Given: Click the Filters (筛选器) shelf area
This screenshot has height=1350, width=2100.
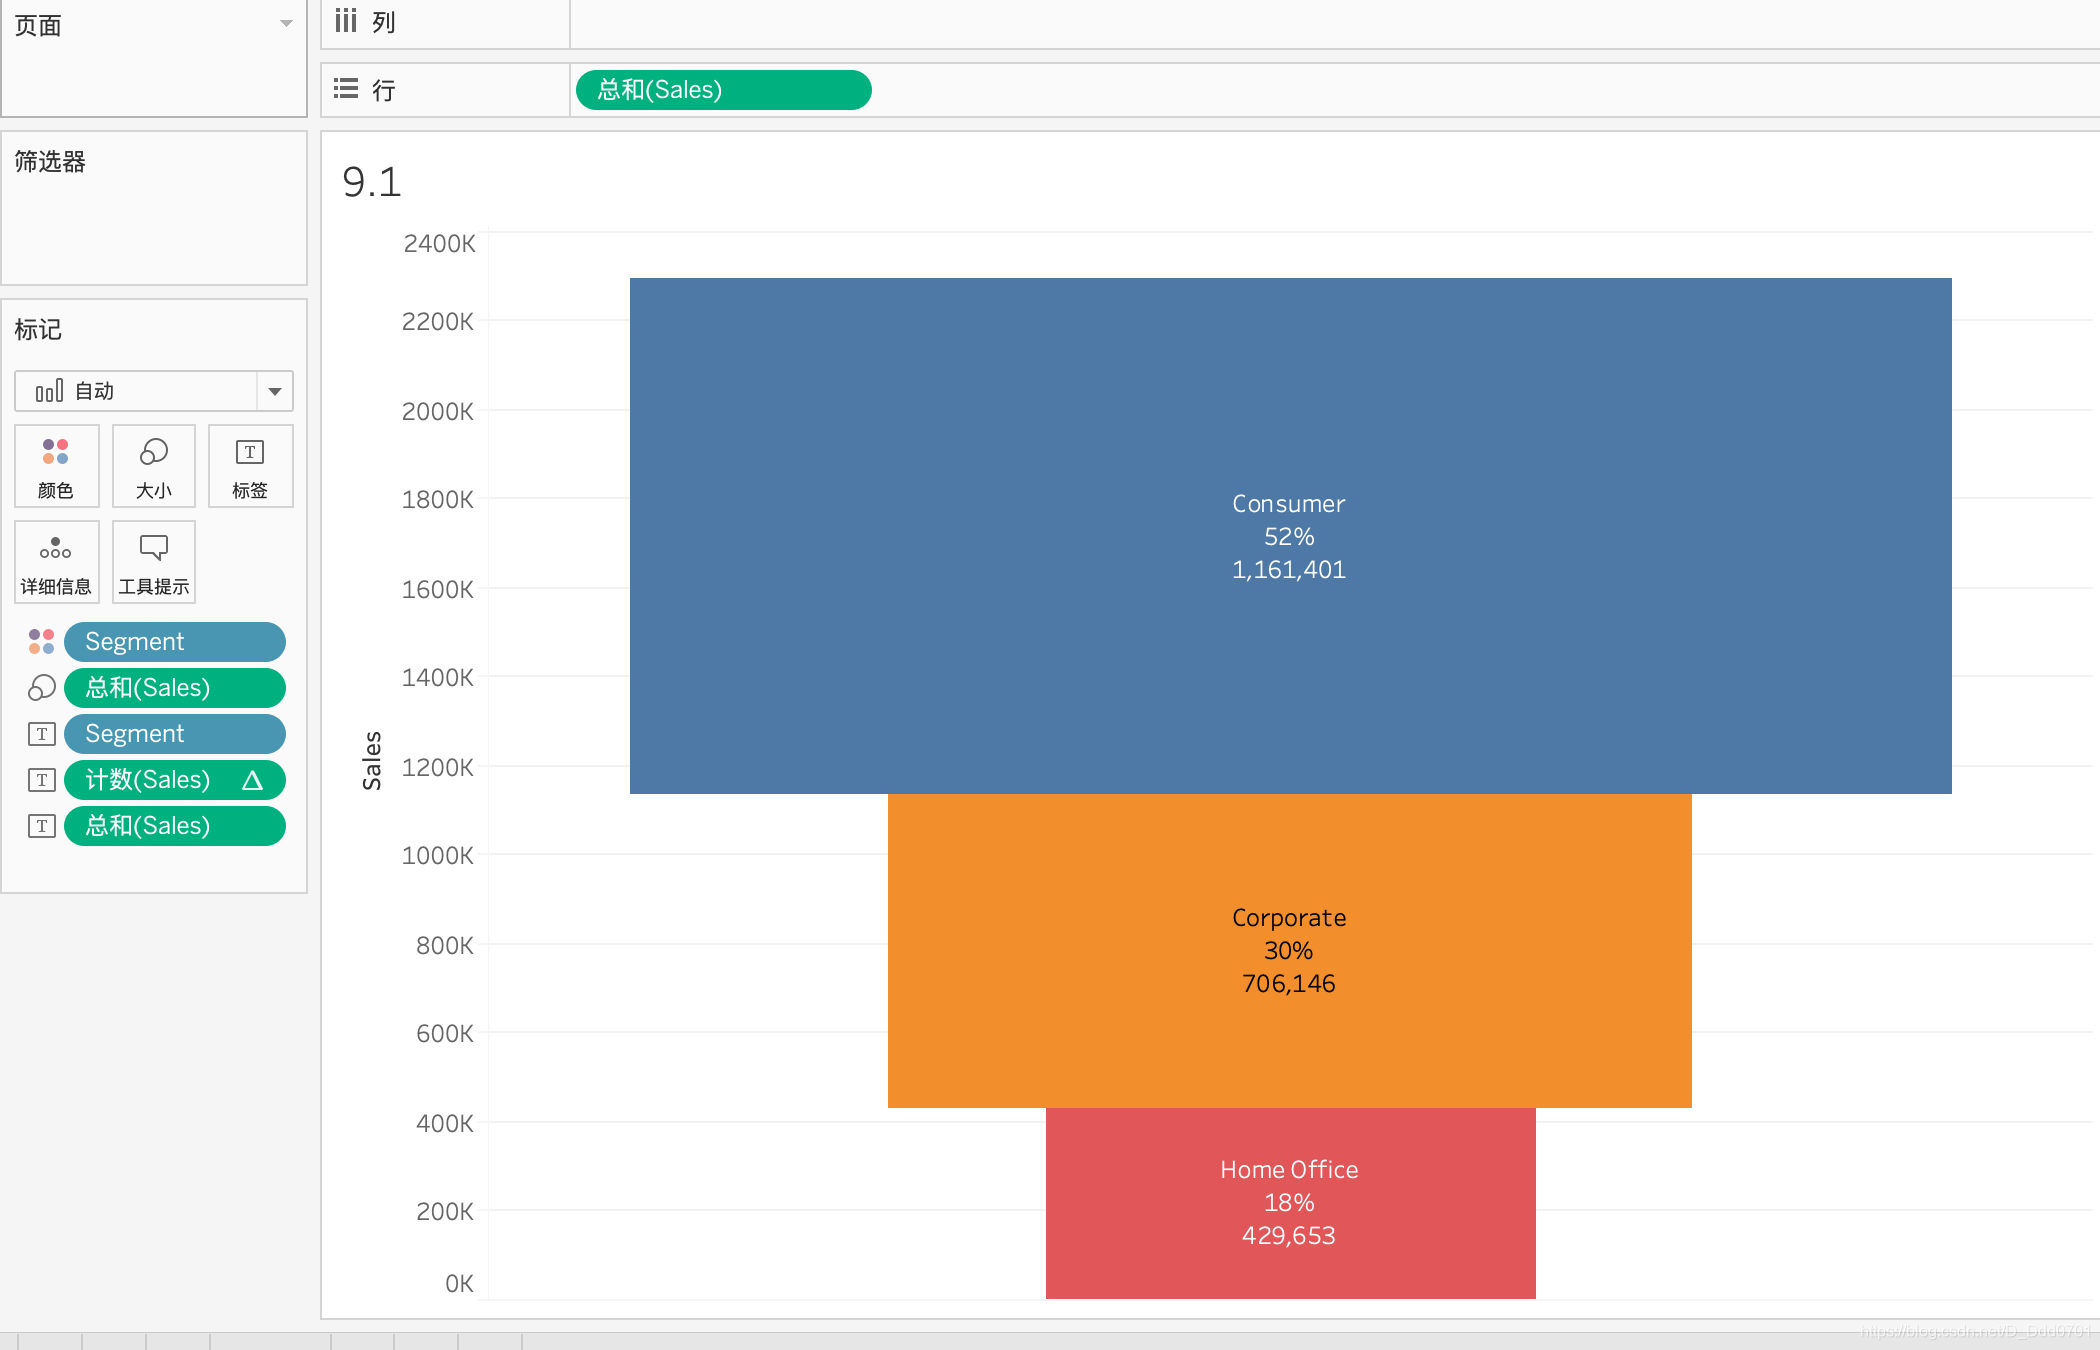Looking at the screenshot, I should point(154,208).
